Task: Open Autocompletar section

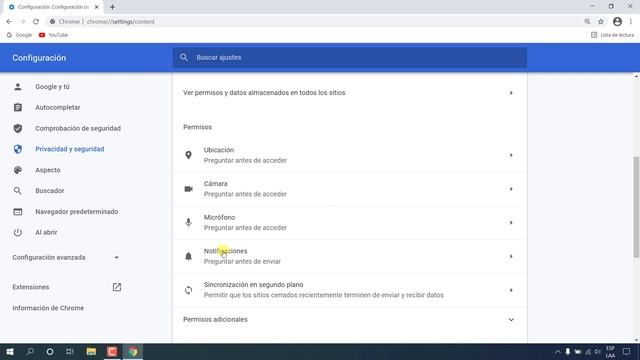Action: 58,107
